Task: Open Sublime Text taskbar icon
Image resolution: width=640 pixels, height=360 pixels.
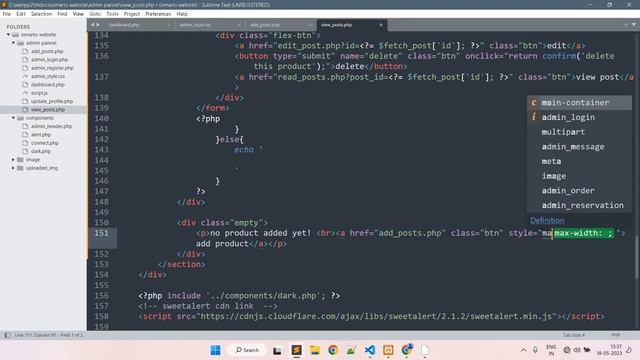Action: click(296, 350)
